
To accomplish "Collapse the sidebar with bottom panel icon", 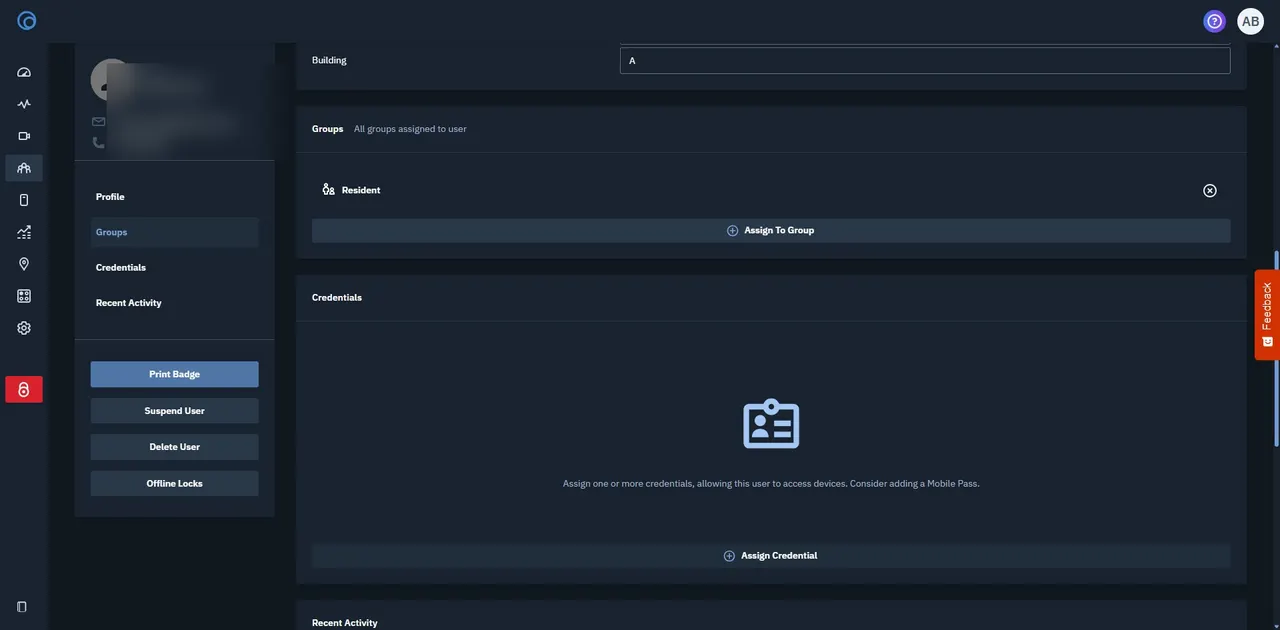I will click(22, 607).
